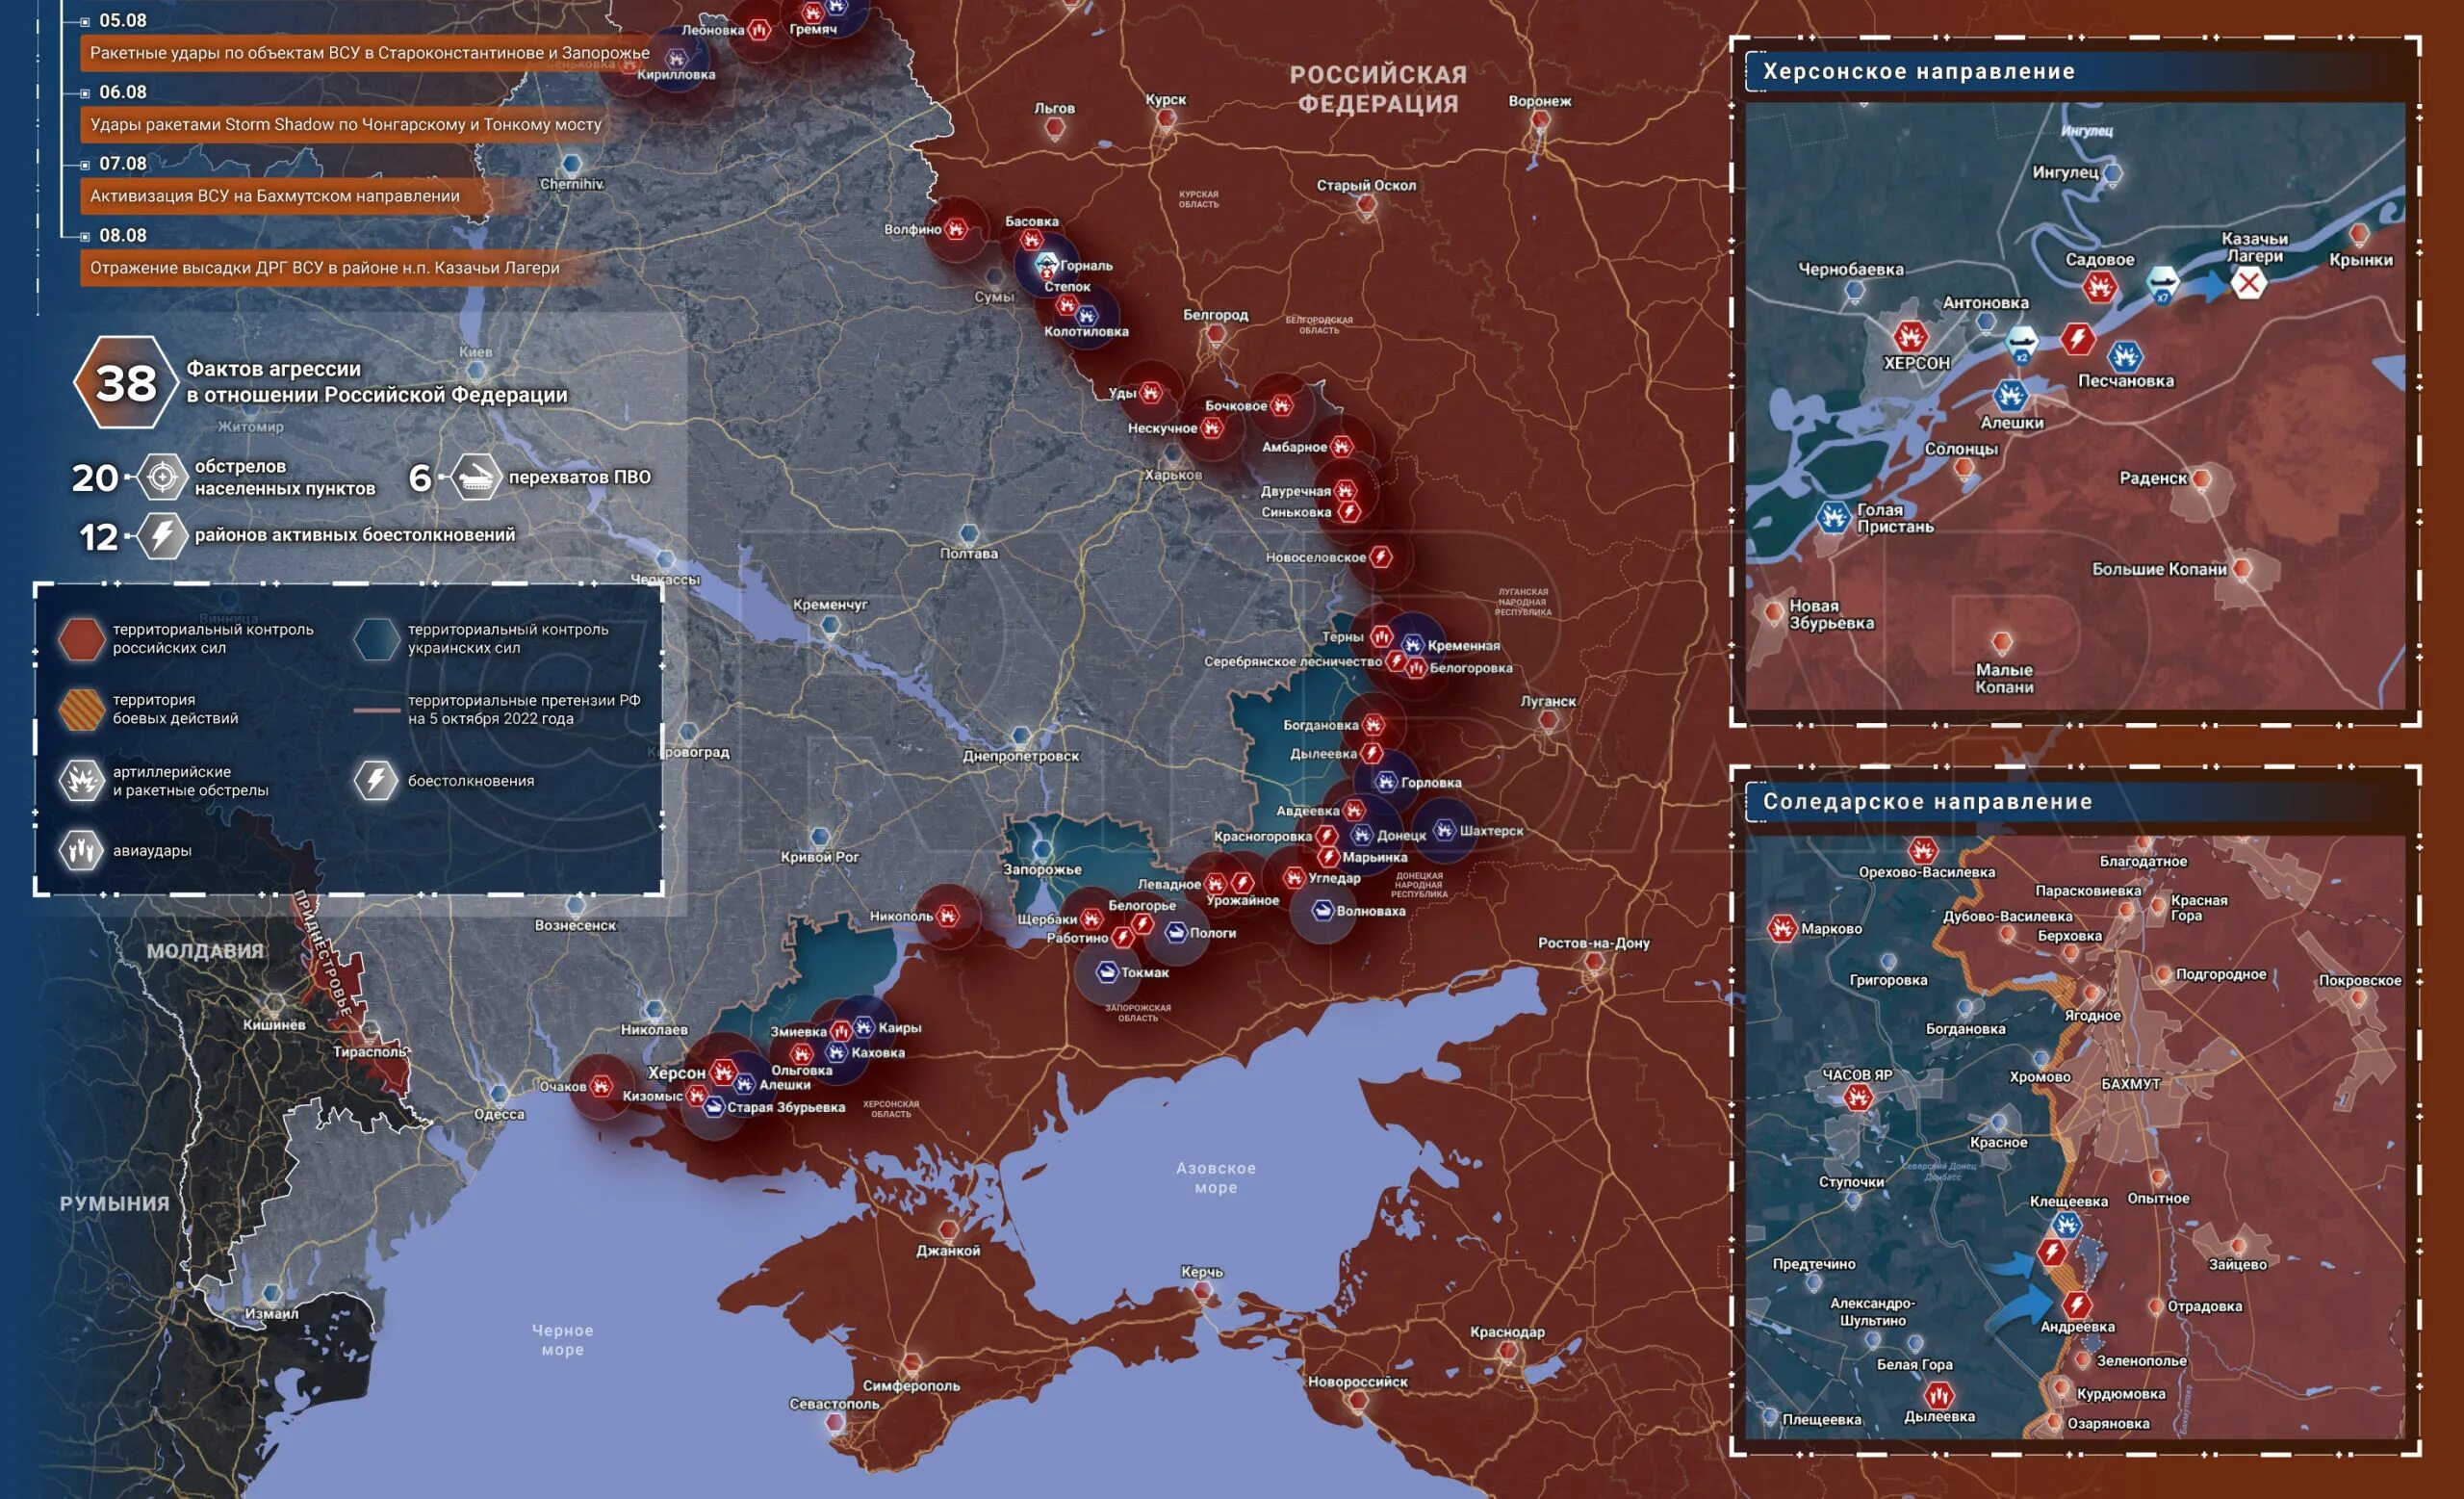
Task: Click the orange hatched swatch for combat territory
Action: 82,709
